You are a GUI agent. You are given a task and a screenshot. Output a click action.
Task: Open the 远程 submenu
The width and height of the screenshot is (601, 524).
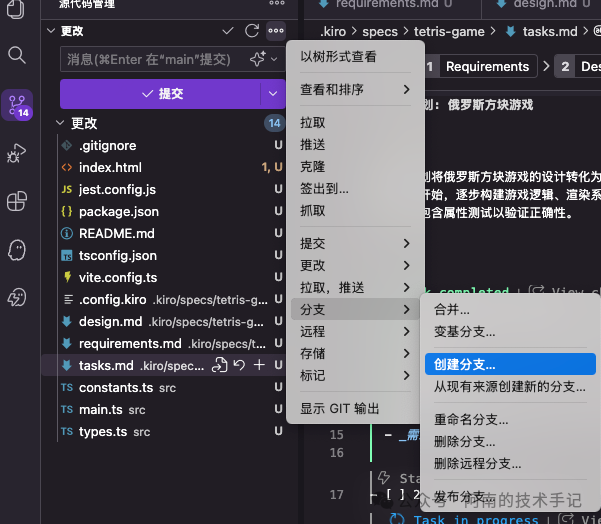[355, 332]
